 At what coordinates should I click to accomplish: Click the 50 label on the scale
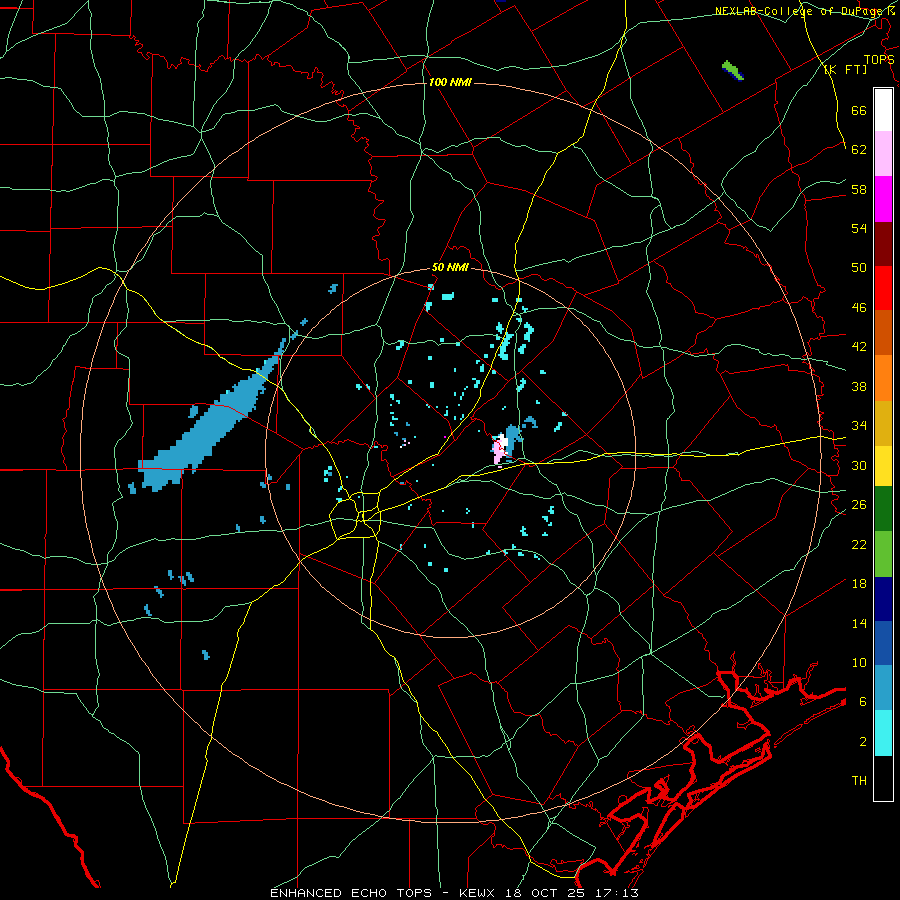pyautogui.click(x=859, y=267)
